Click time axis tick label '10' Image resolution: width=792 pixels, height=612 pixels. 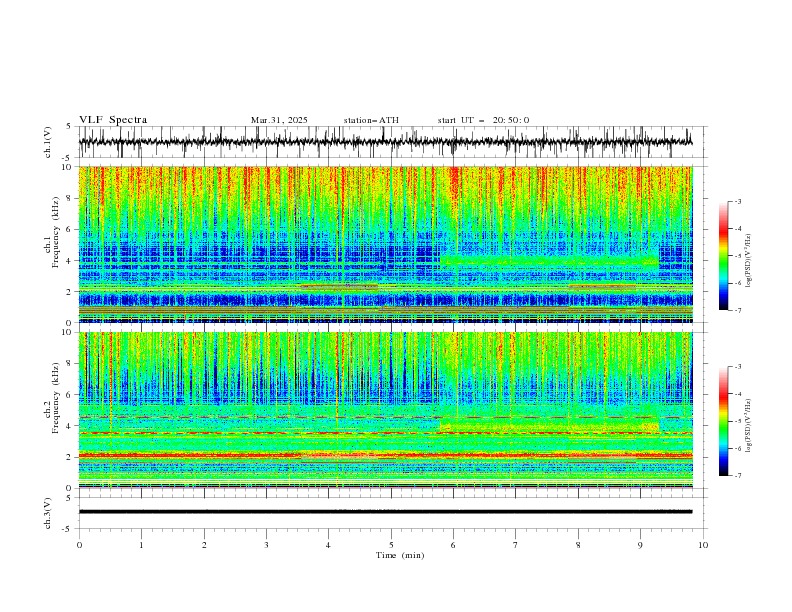703,545
